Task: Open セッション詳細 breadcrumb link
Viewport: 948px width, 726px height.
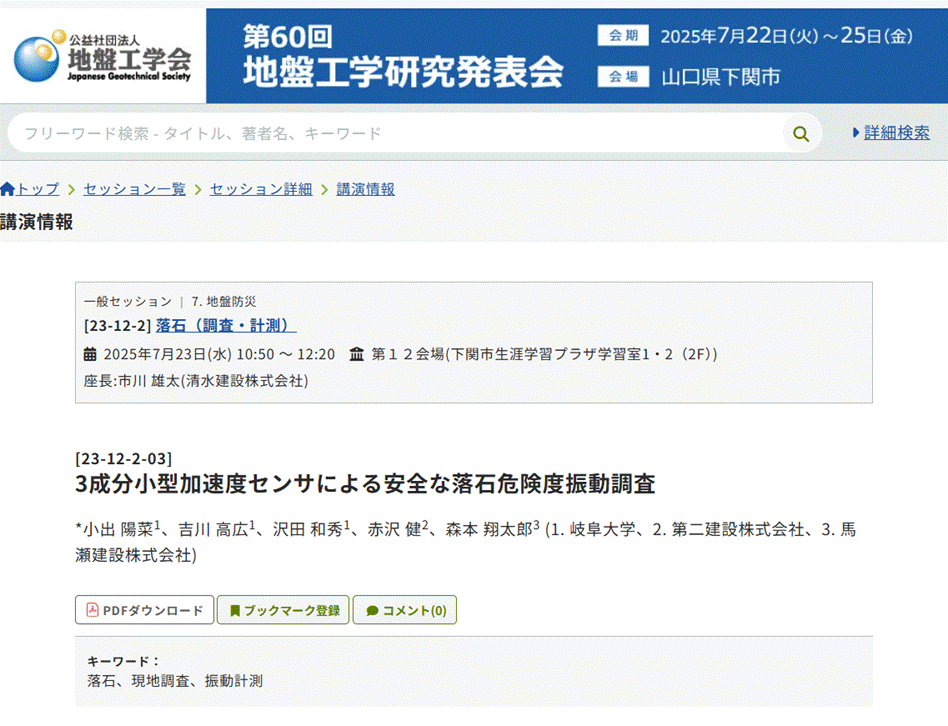Action: pos(261,189)
